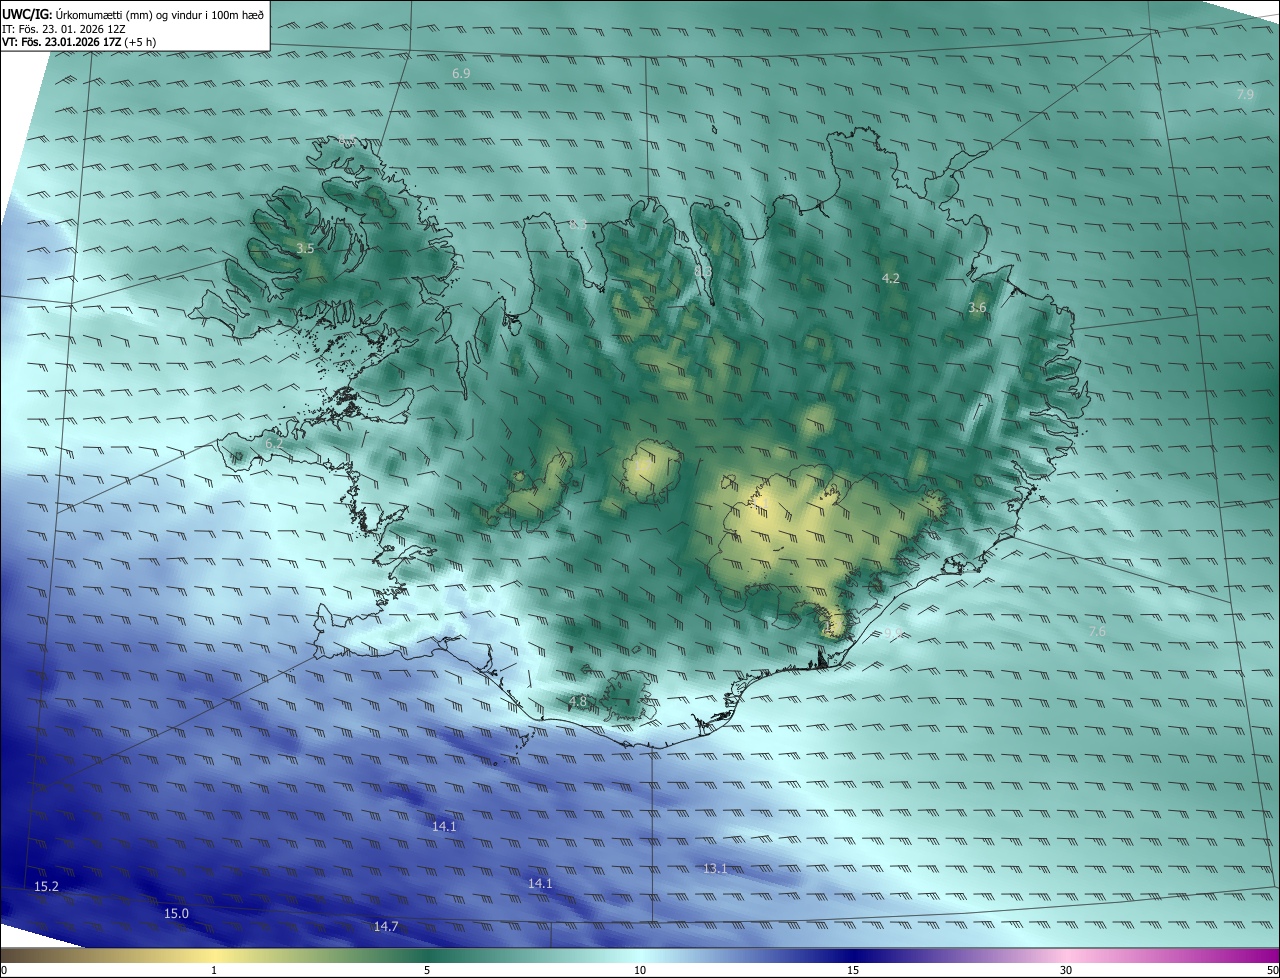The width and height of the screenshot is (1280, 978).
Task: Click the 0 tick on the color scale
Action: tap(4, 971)
